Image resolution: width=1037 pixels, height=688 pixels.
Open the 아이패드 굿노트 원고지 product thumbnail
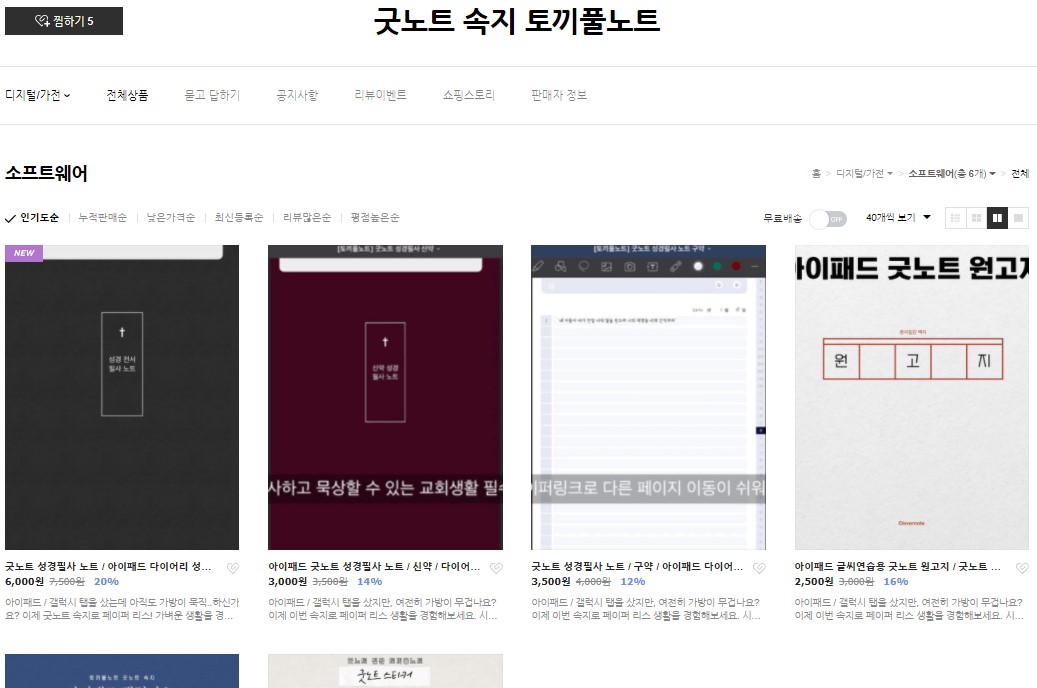[912, 398]
